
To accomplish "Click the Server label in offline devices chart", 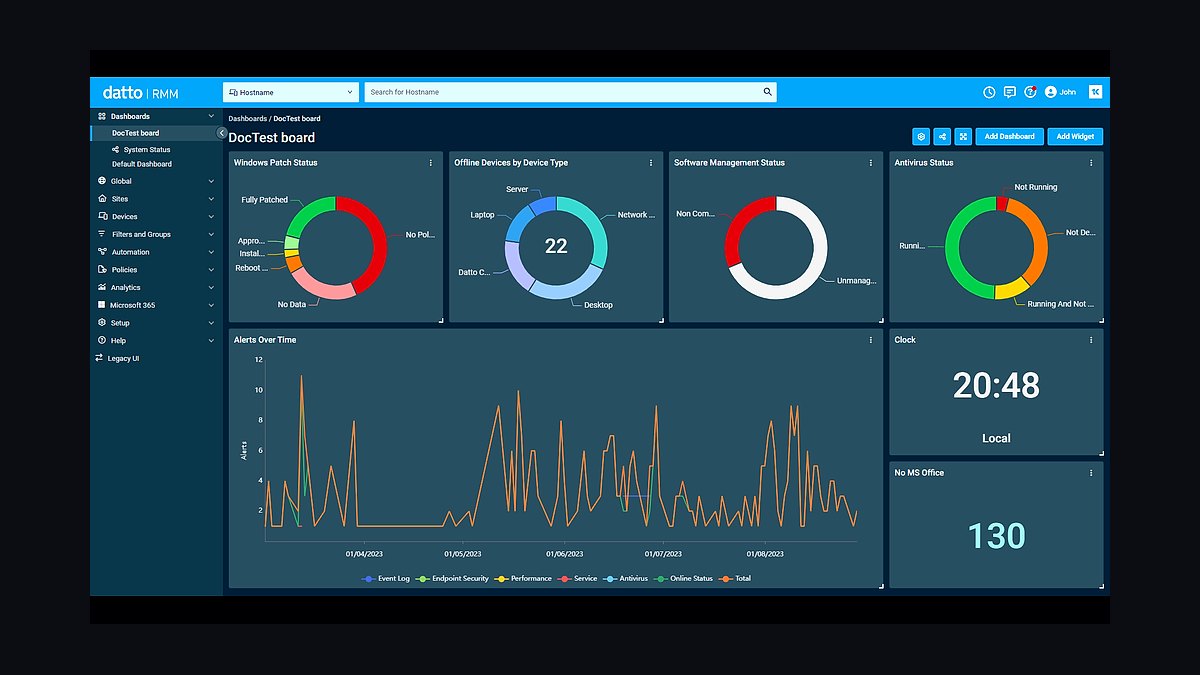I will pos(517,189).
